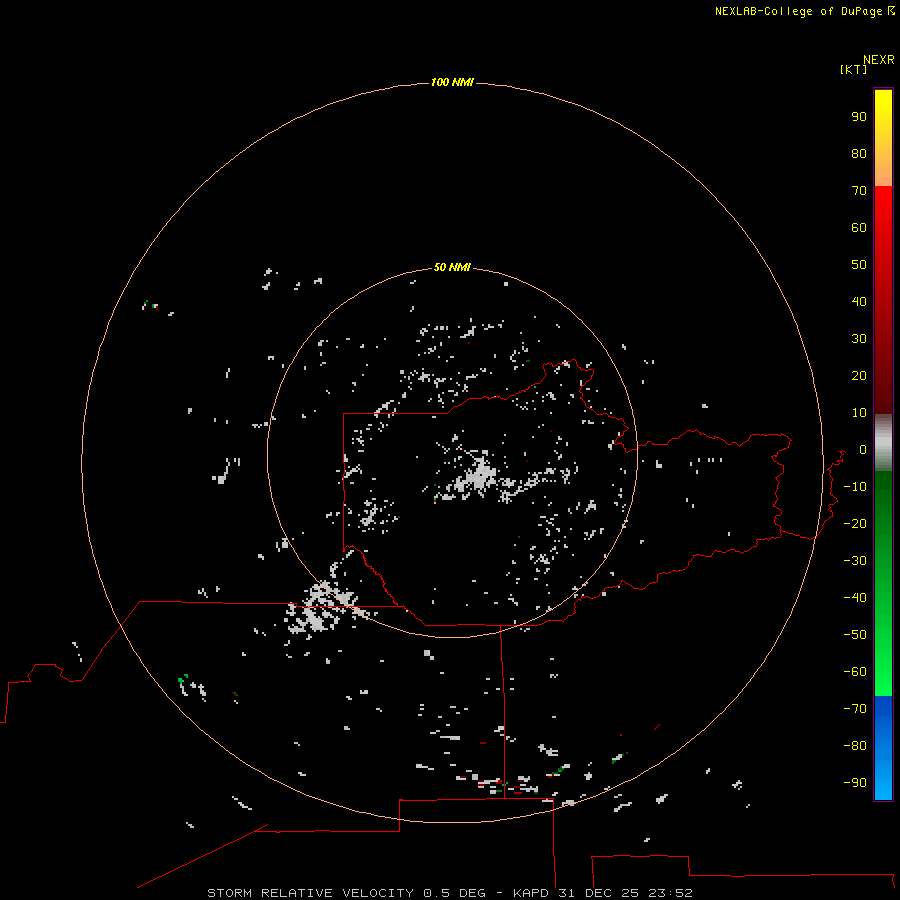Click the KT units label above the scale
The height and width of the screenshot is (900, 900).
(x=854, y=69)
